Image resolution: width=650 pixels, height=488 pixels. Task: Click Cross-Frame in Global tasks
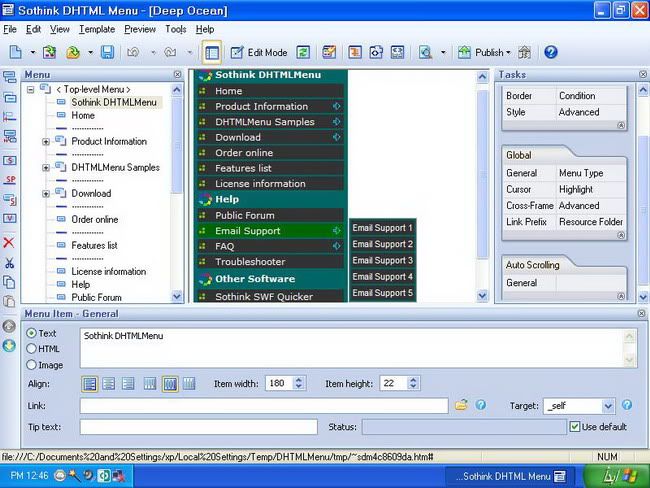[530, 205]
